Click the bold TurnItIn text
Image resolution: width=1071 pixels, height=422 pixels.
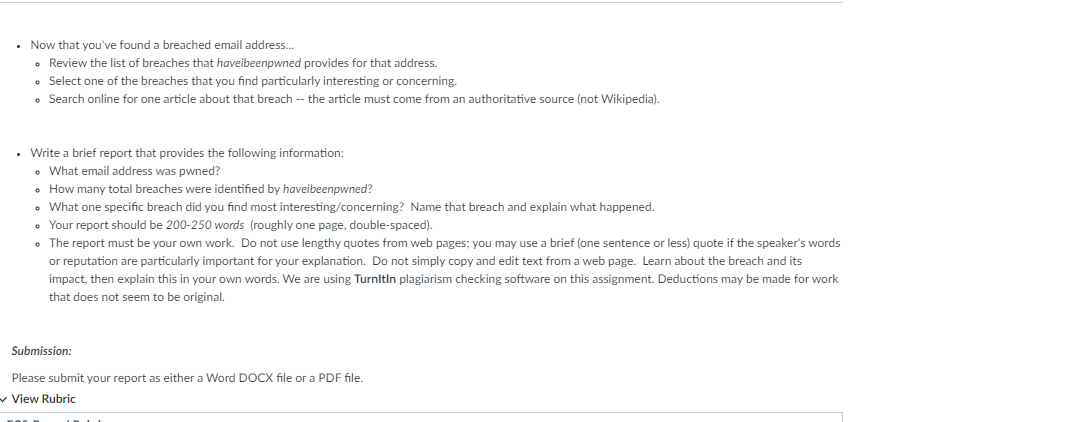tap(375, 279)
